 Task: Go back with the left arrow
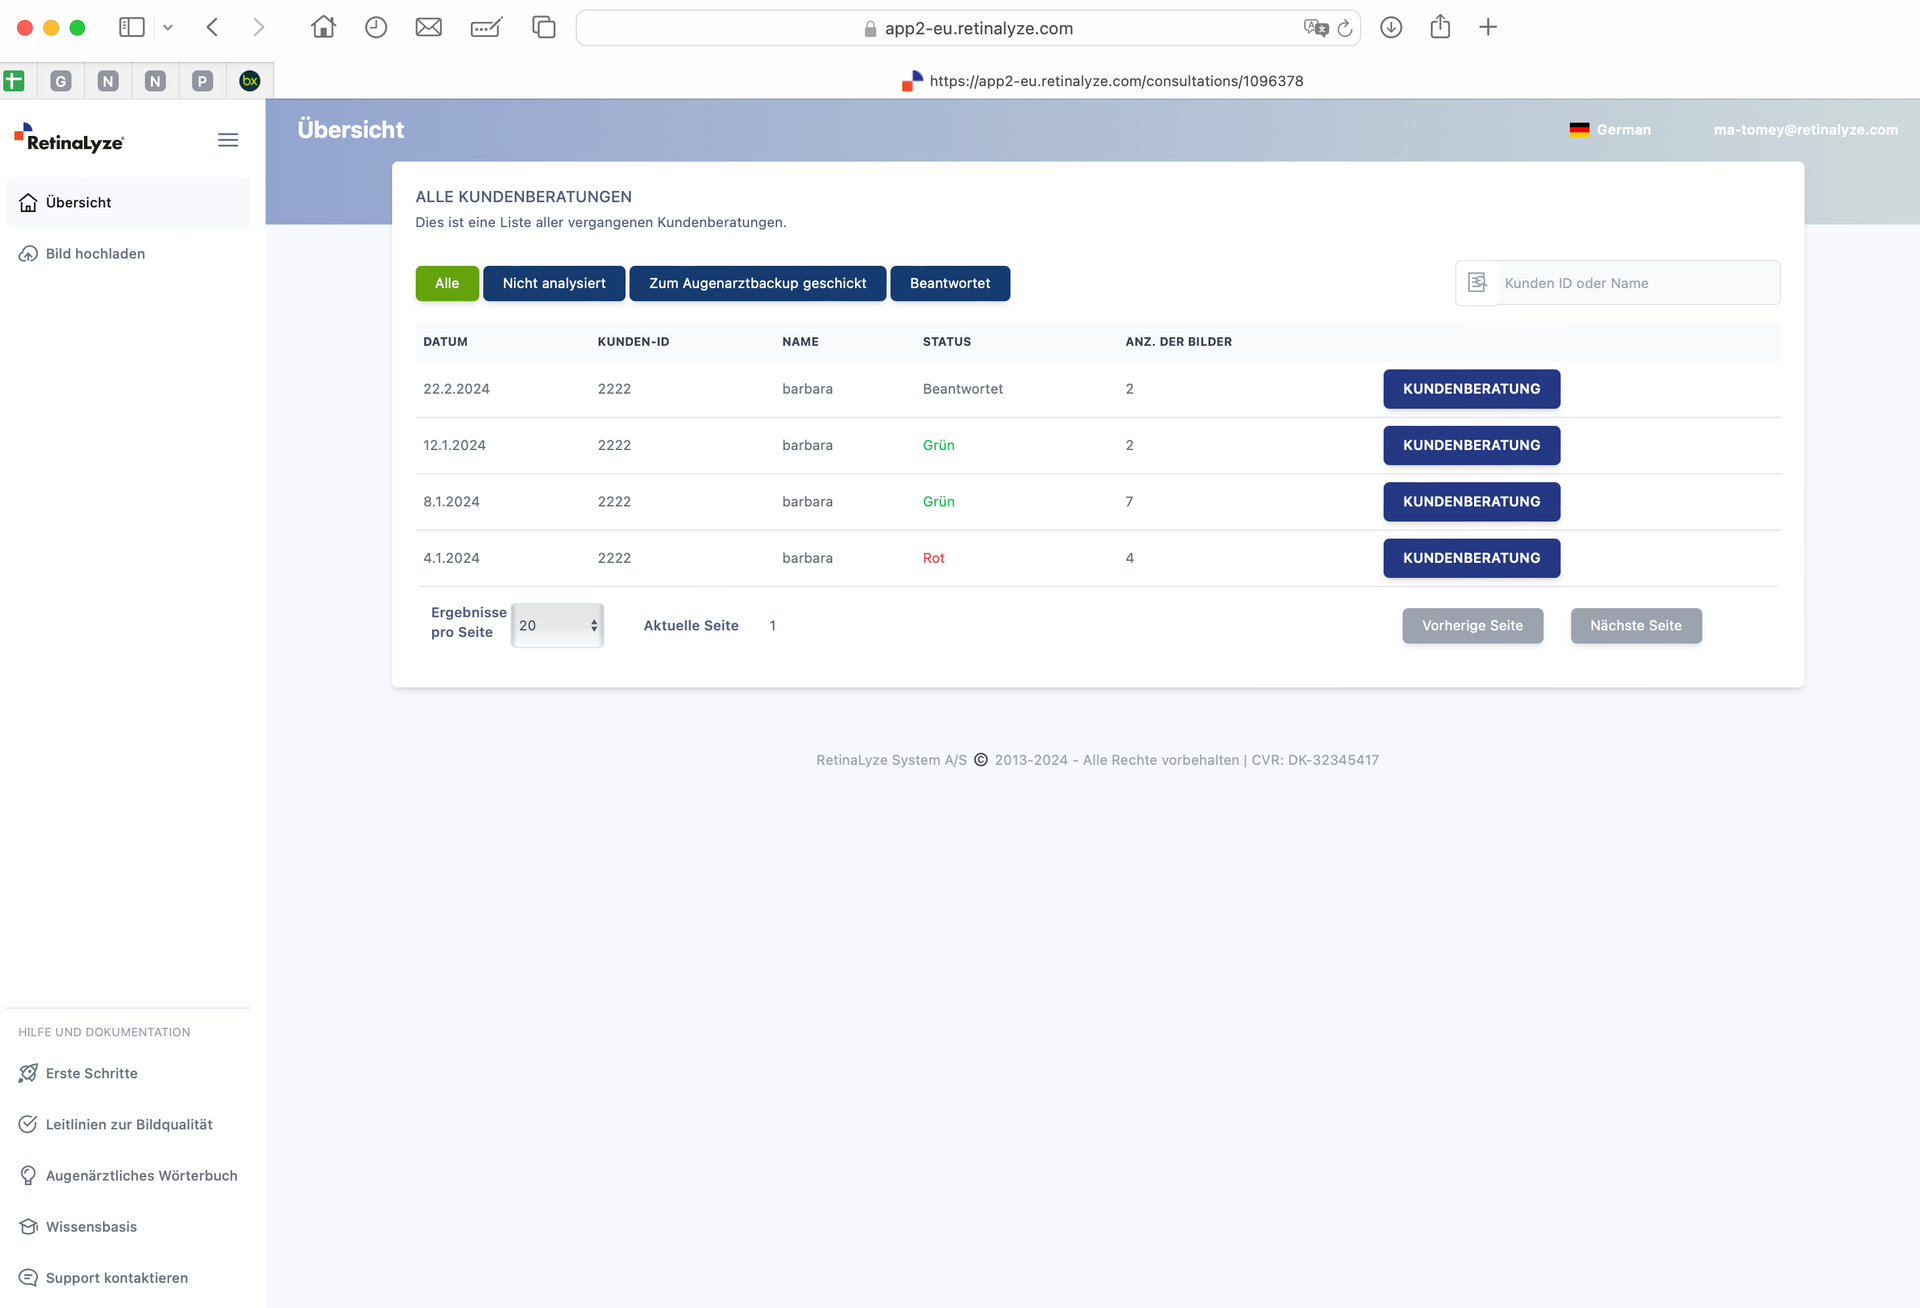point(212,27)
